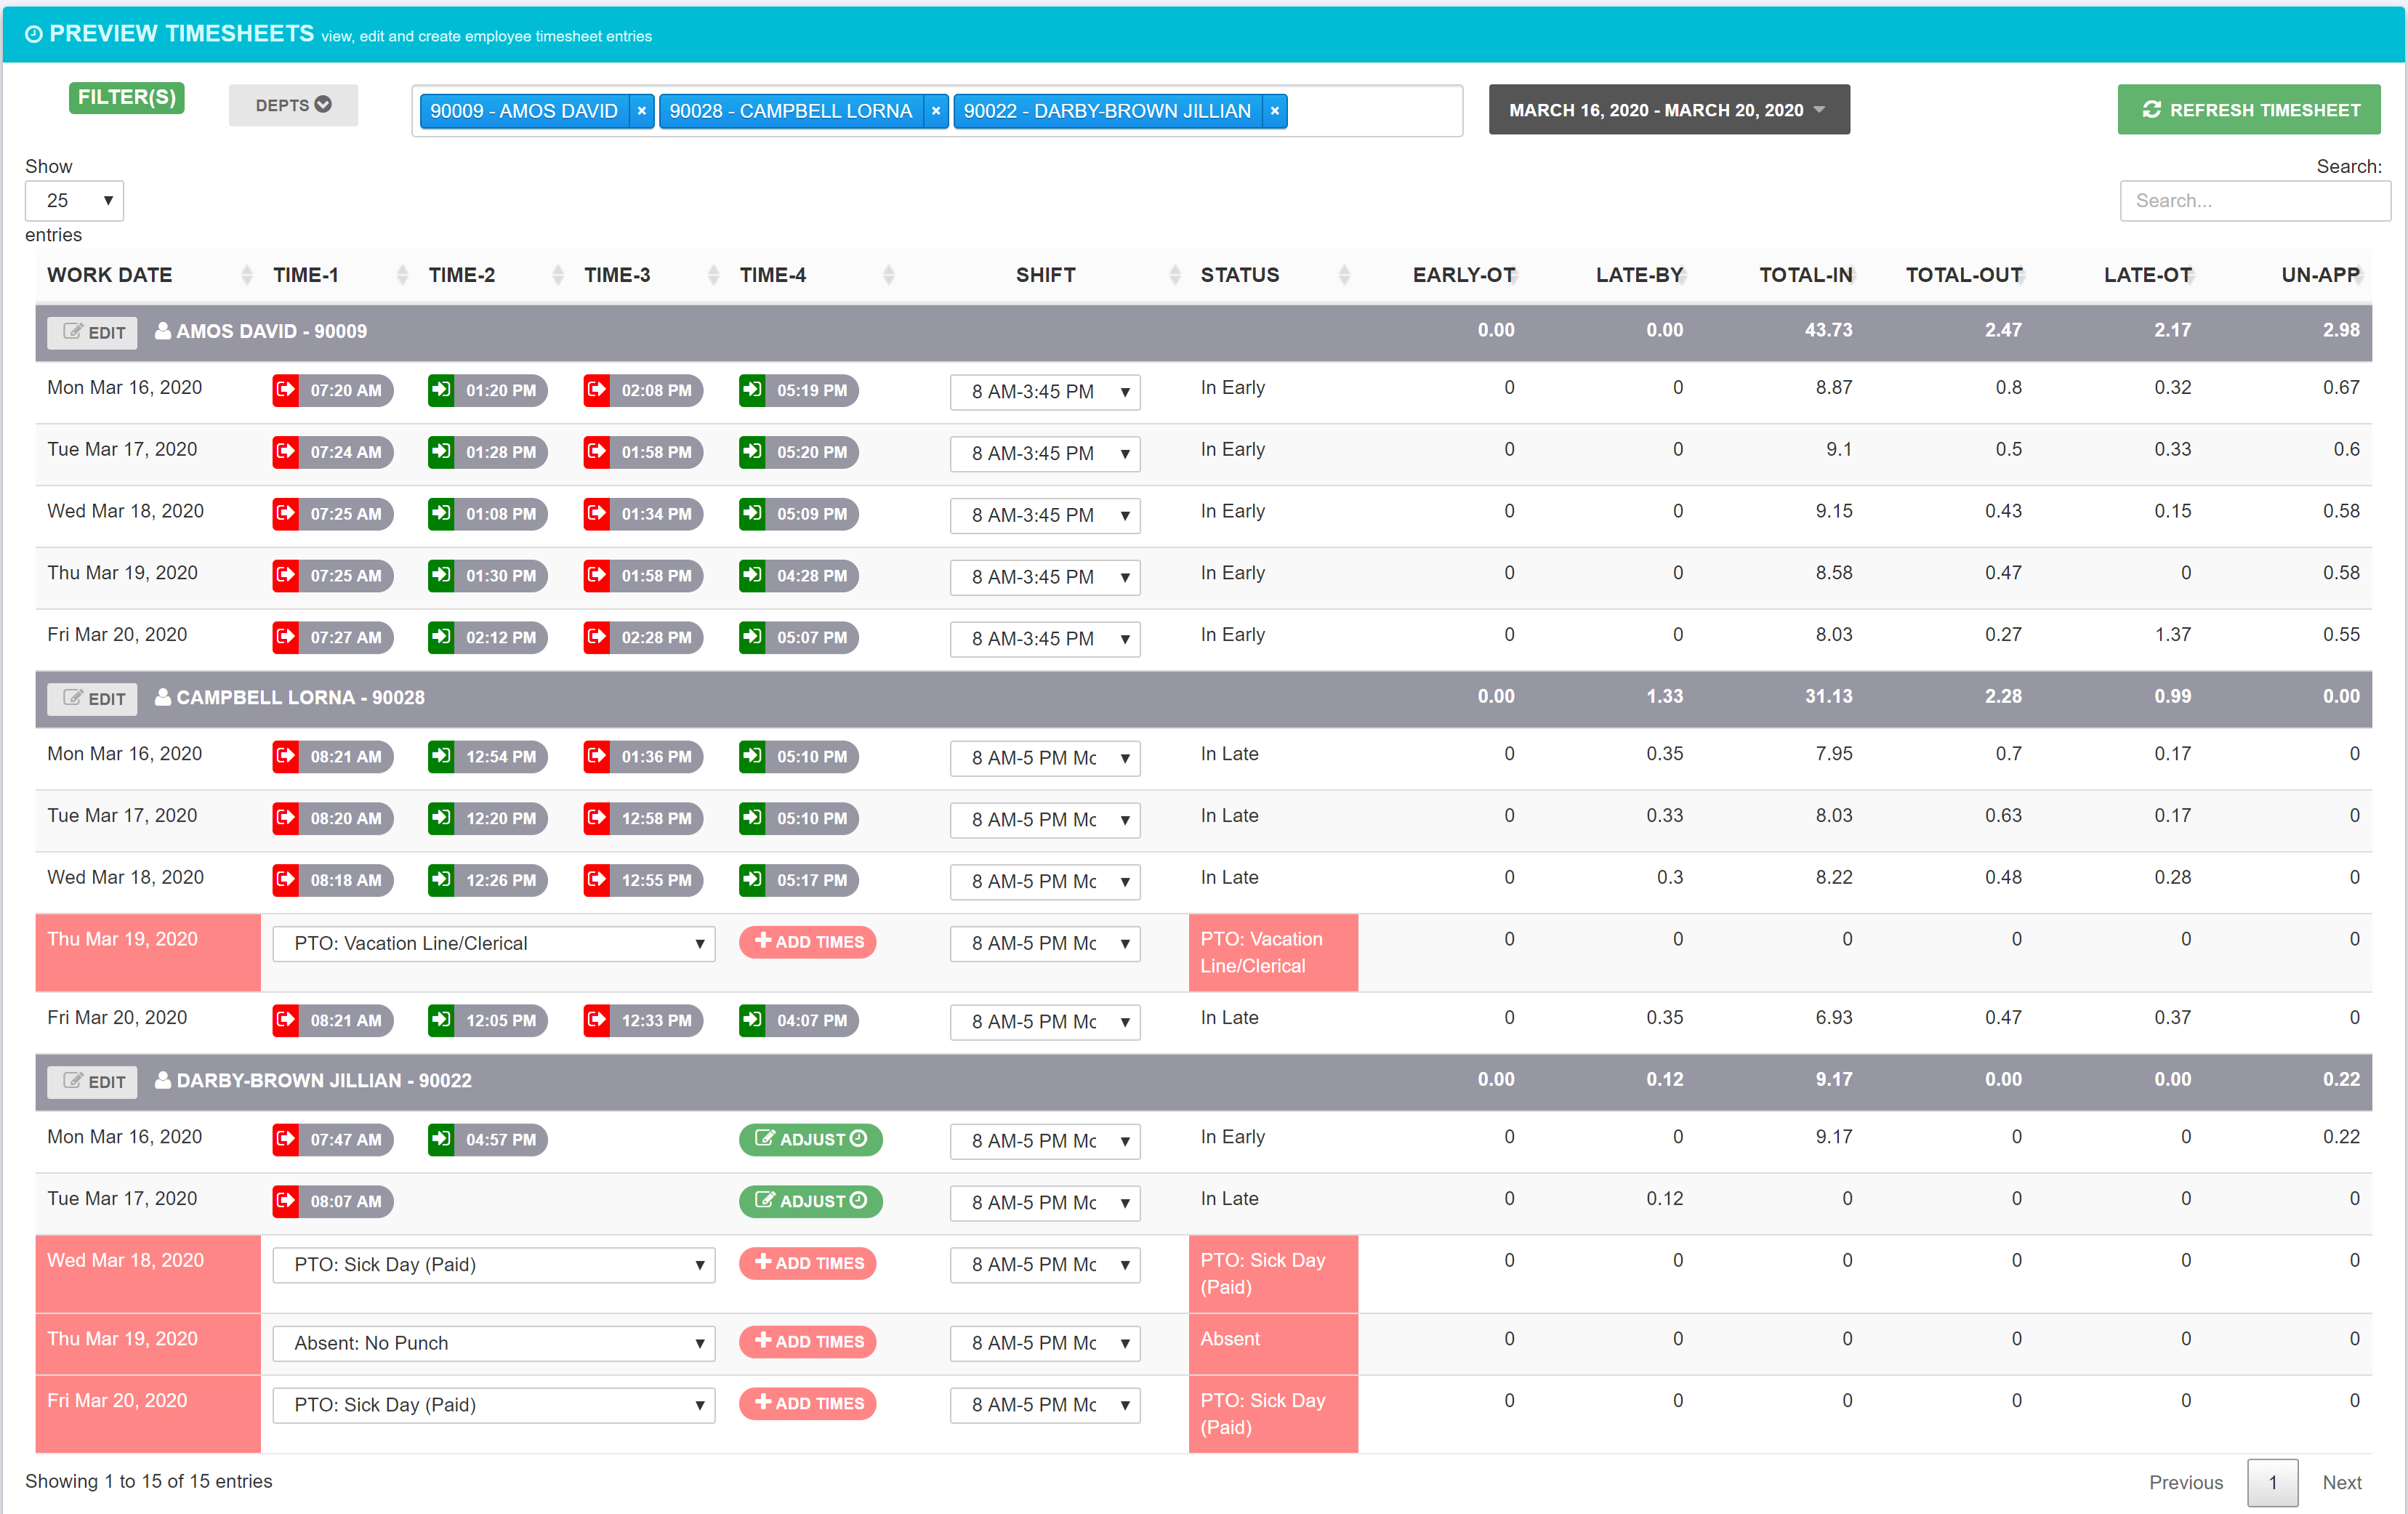This screenshot has width=2408, height=1514.
Task: Remove the CAMPBELL LORNA employee tag
Action: tap(936, 111)
